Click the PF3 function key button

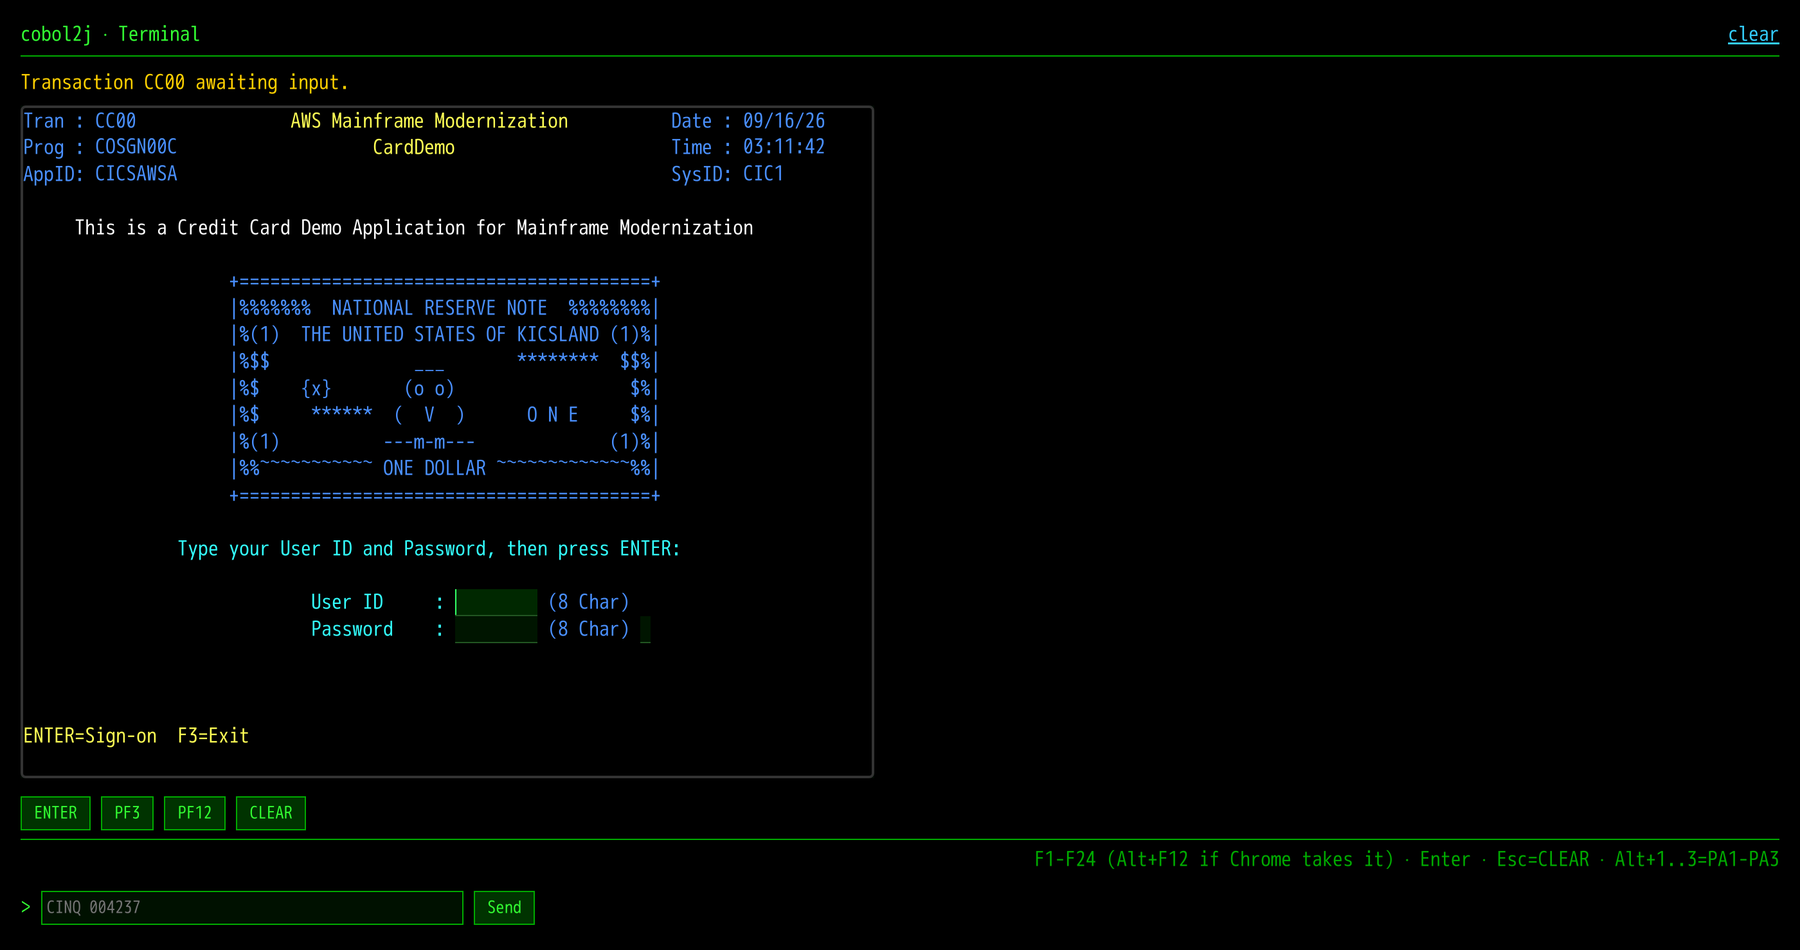coord(127,813)
